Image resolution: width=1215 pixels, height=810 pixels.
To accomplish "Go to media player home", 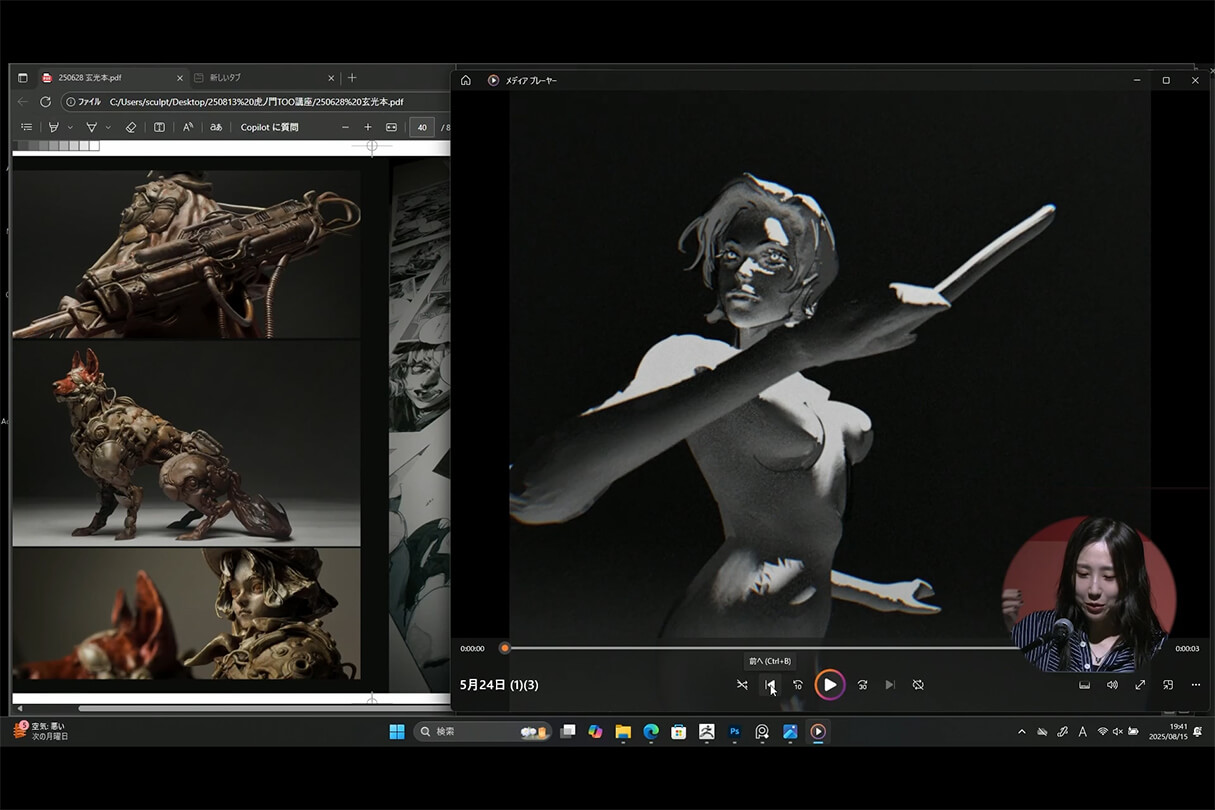I will tap(466, 80).
